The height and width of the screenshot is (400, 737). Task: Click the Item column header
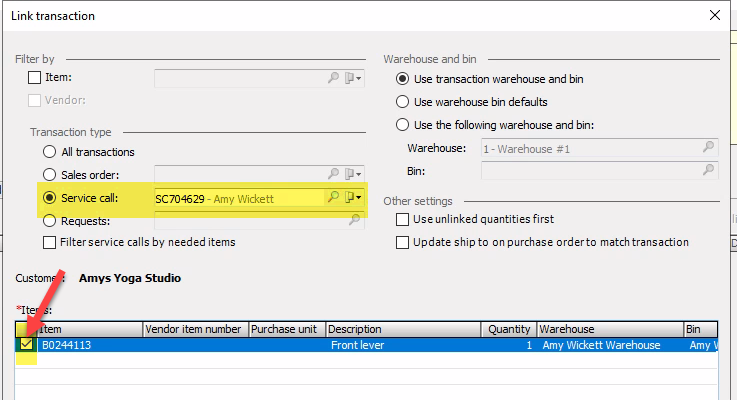pos(89,329)
